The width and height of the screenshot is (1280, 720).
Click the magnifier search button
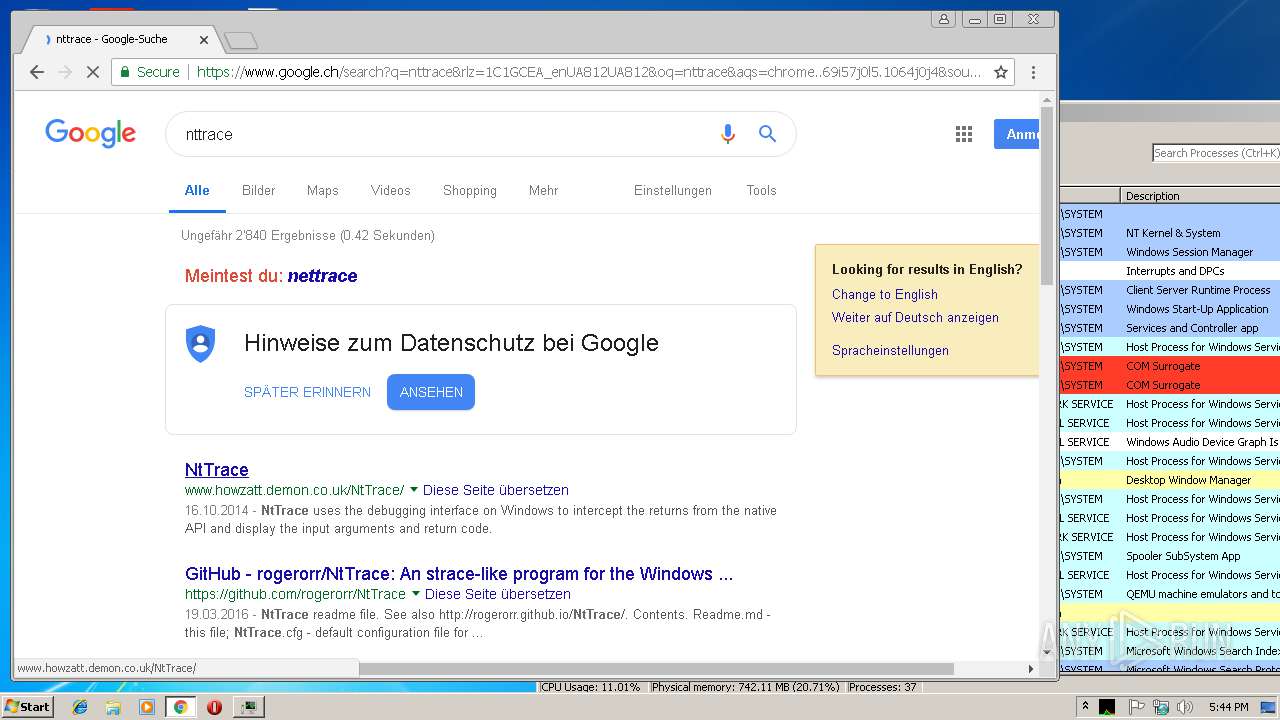pyautogui.click(x=767, y=134)
